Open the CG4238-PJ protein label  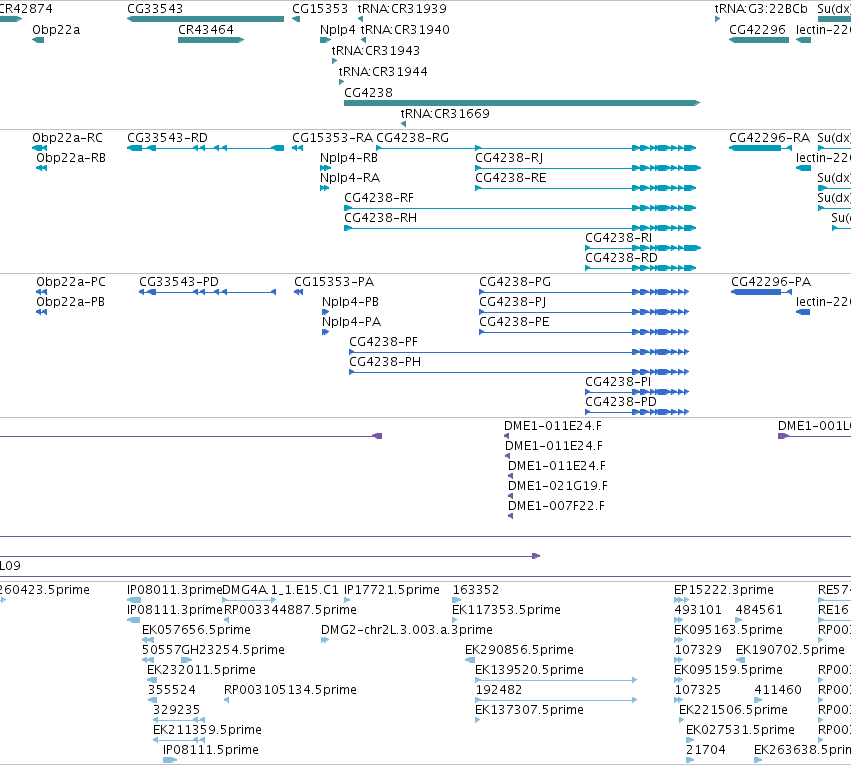pyautogui.click(x=512, y=302)
